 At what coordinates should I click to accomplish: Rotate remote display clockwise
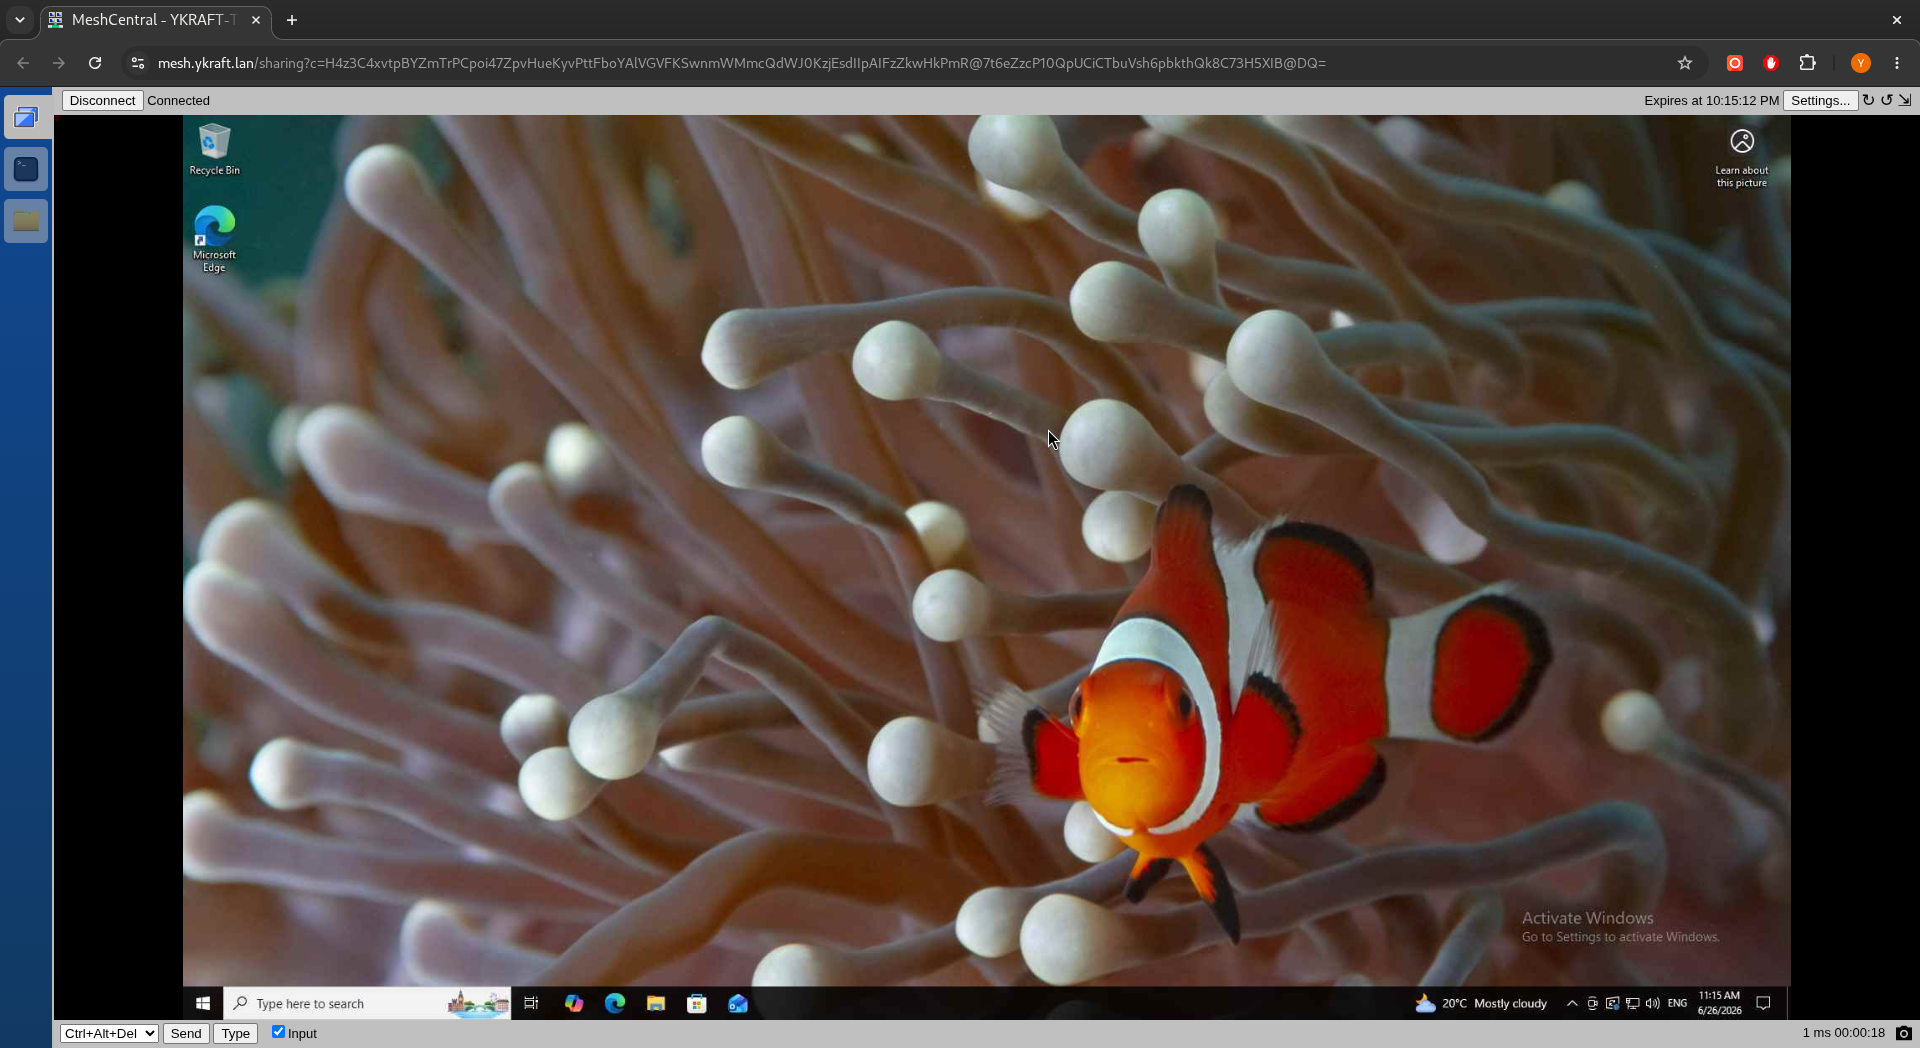[1868, 100]
